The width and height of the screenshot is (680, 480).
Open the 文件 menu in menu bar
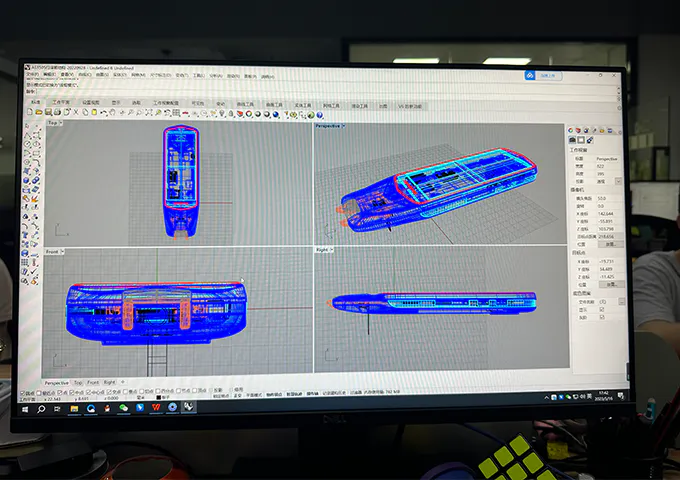pos(32,75)
